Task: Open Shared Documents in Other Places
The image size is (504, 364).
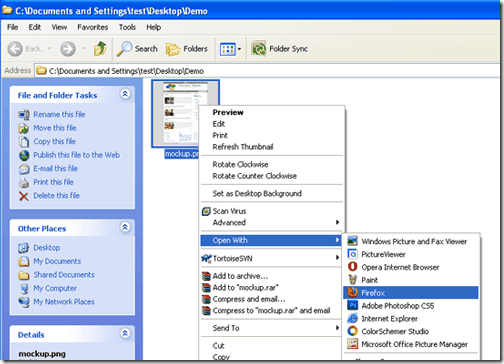Action: click(x=64, y=275)
